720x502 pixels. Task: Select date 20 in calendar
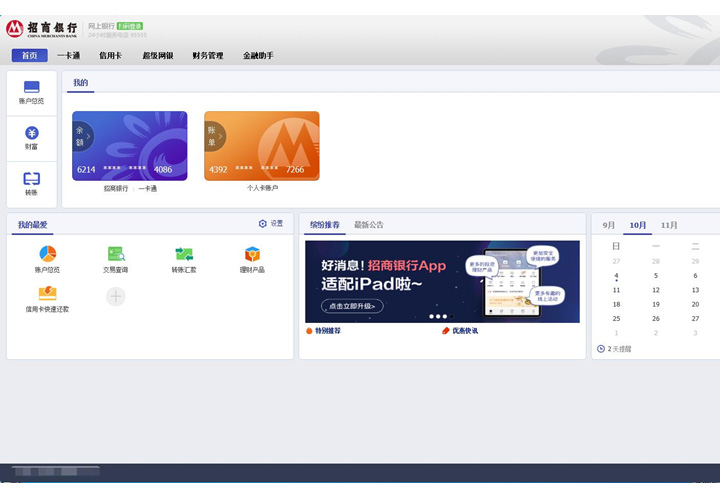pos(695,304)
